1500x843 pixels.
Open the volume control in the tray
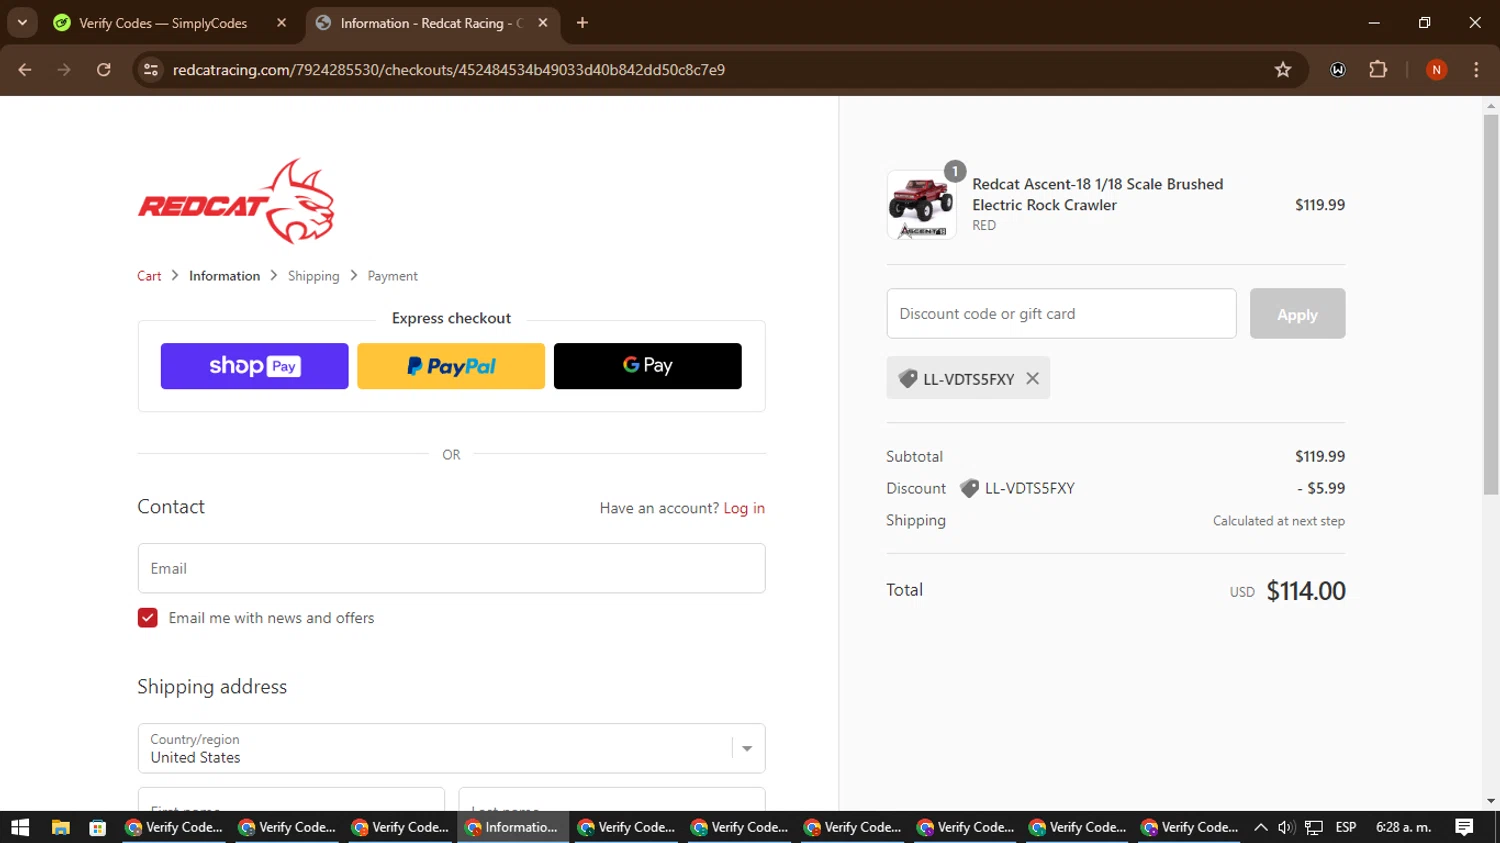pos(1287,827)
